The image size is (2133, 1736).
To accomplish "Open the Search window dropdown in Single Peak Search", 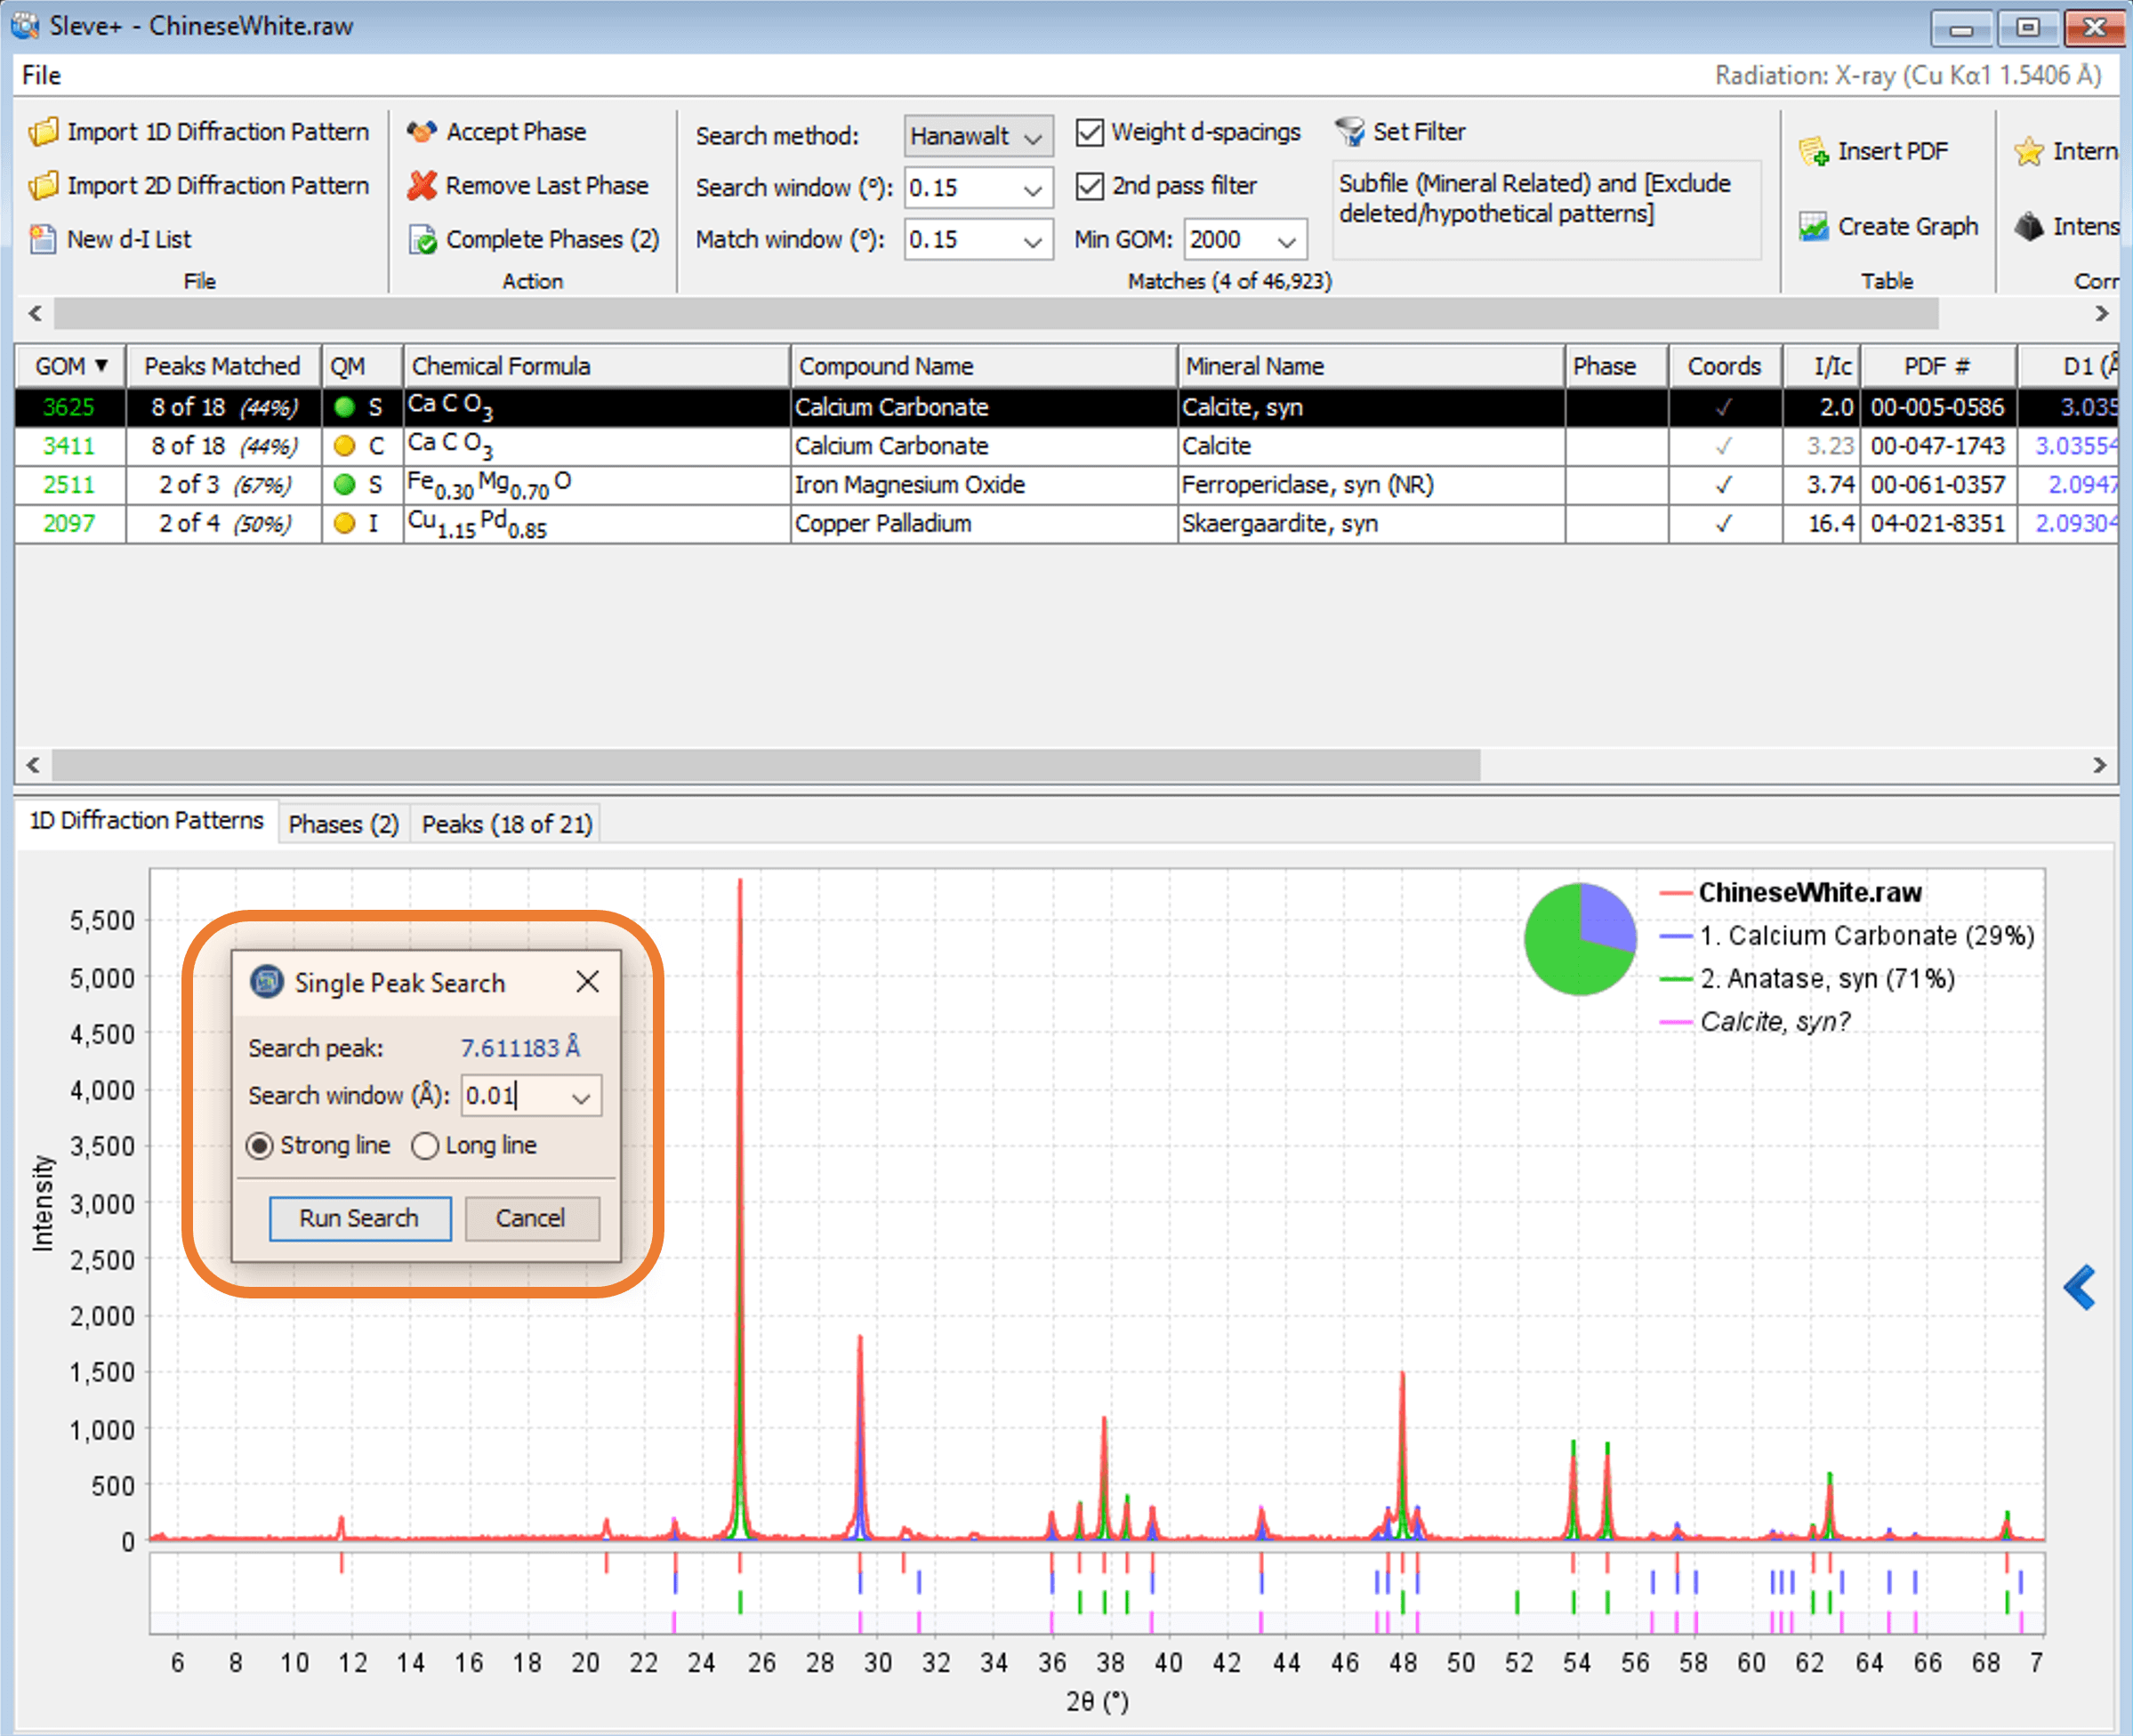I will tap(582, 1095).
